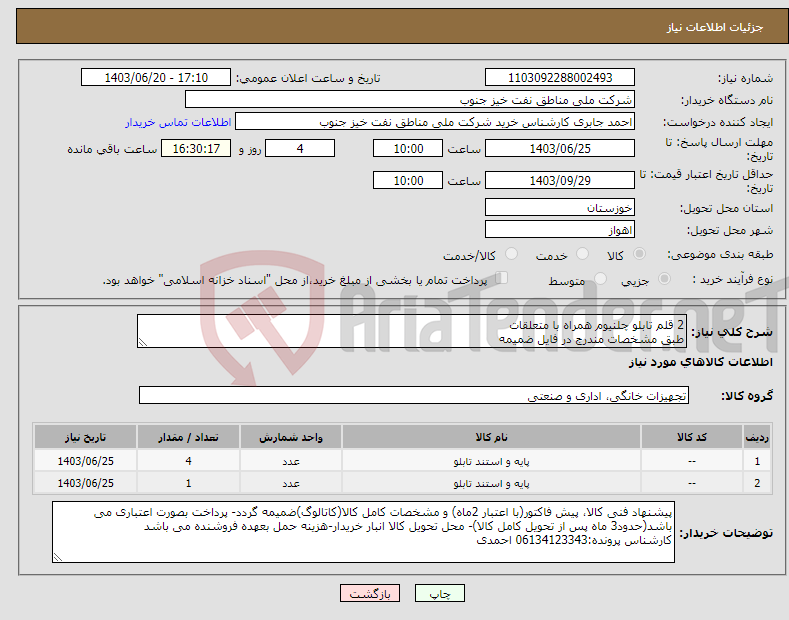Open the اطلاعات تماس خریدار link

[178, 122]
